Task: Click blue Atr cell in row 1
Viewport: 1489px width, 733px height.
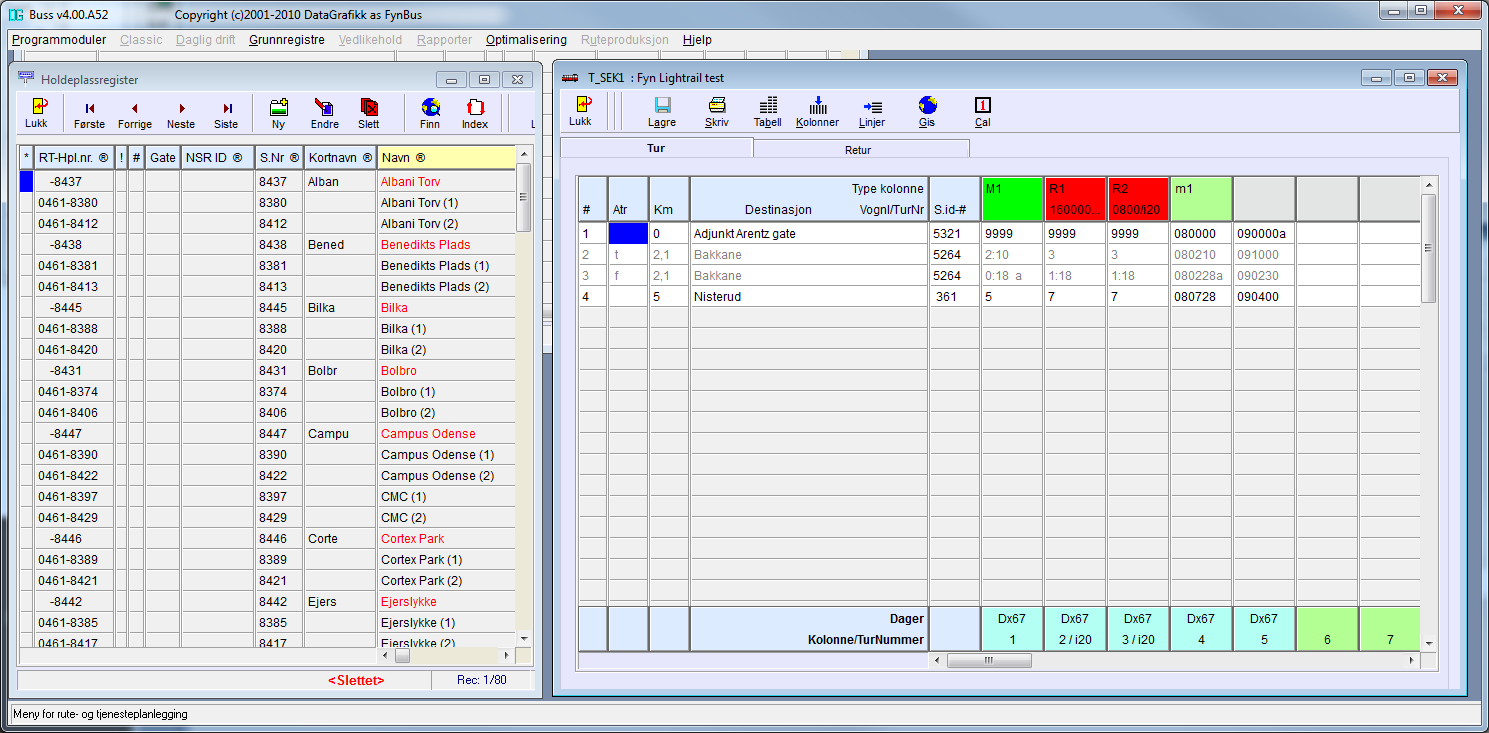Action: coord(628,233)
